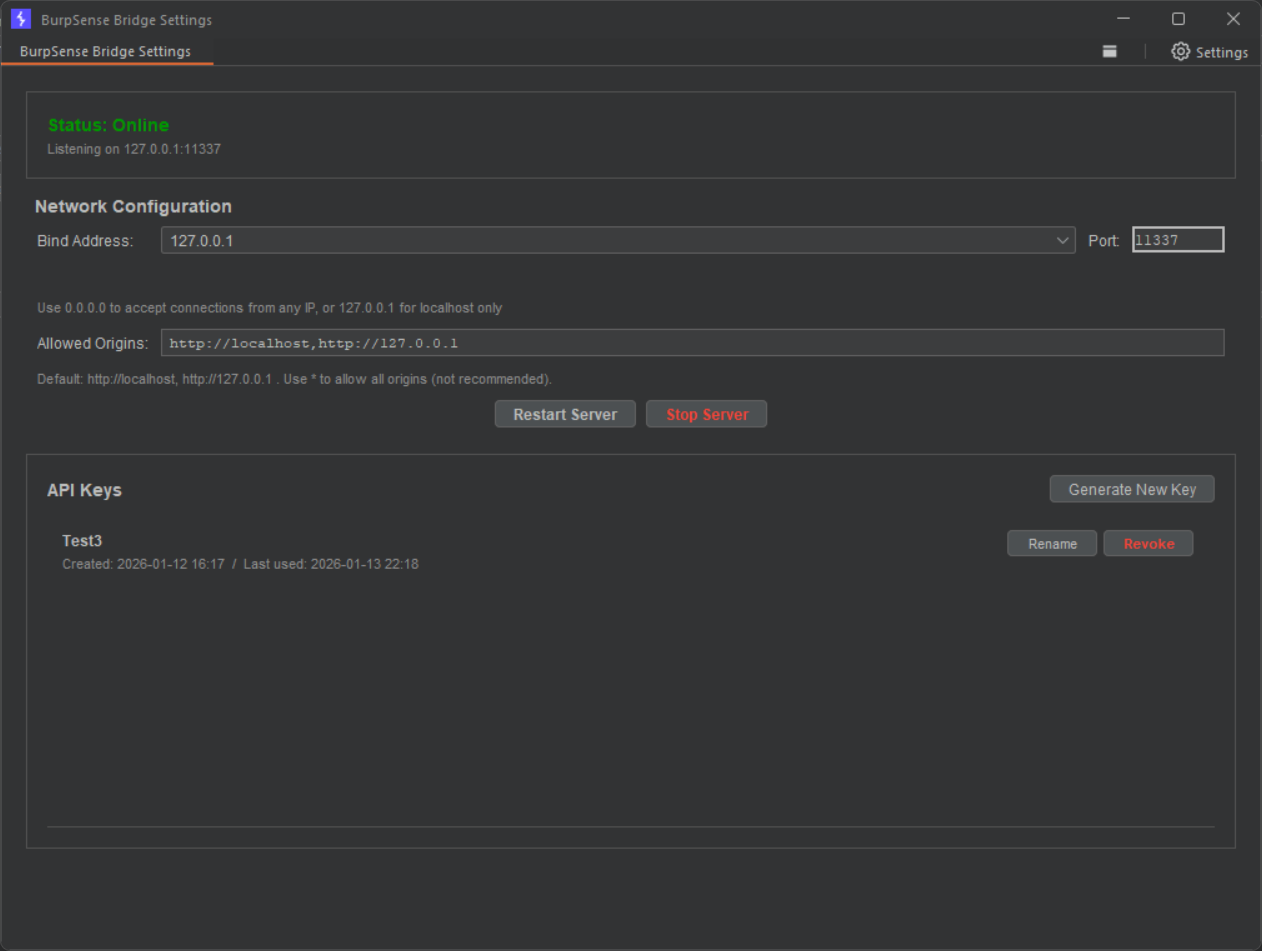The width and height of the screenshot is (1262, 951).
Task: Click the 'Listening on 127.0.0.1:11337' text
Action: click(x=134, y=149)
